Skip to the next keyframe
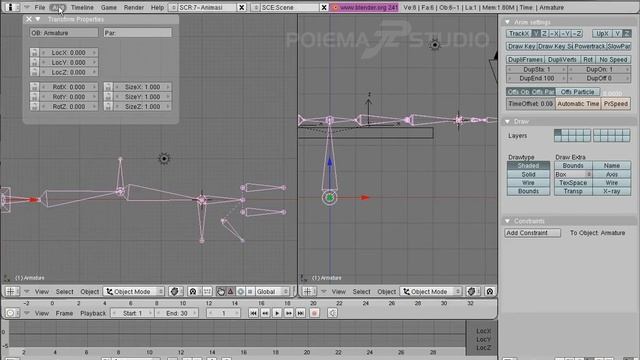 pyautogui.click(x=289, y=313)
